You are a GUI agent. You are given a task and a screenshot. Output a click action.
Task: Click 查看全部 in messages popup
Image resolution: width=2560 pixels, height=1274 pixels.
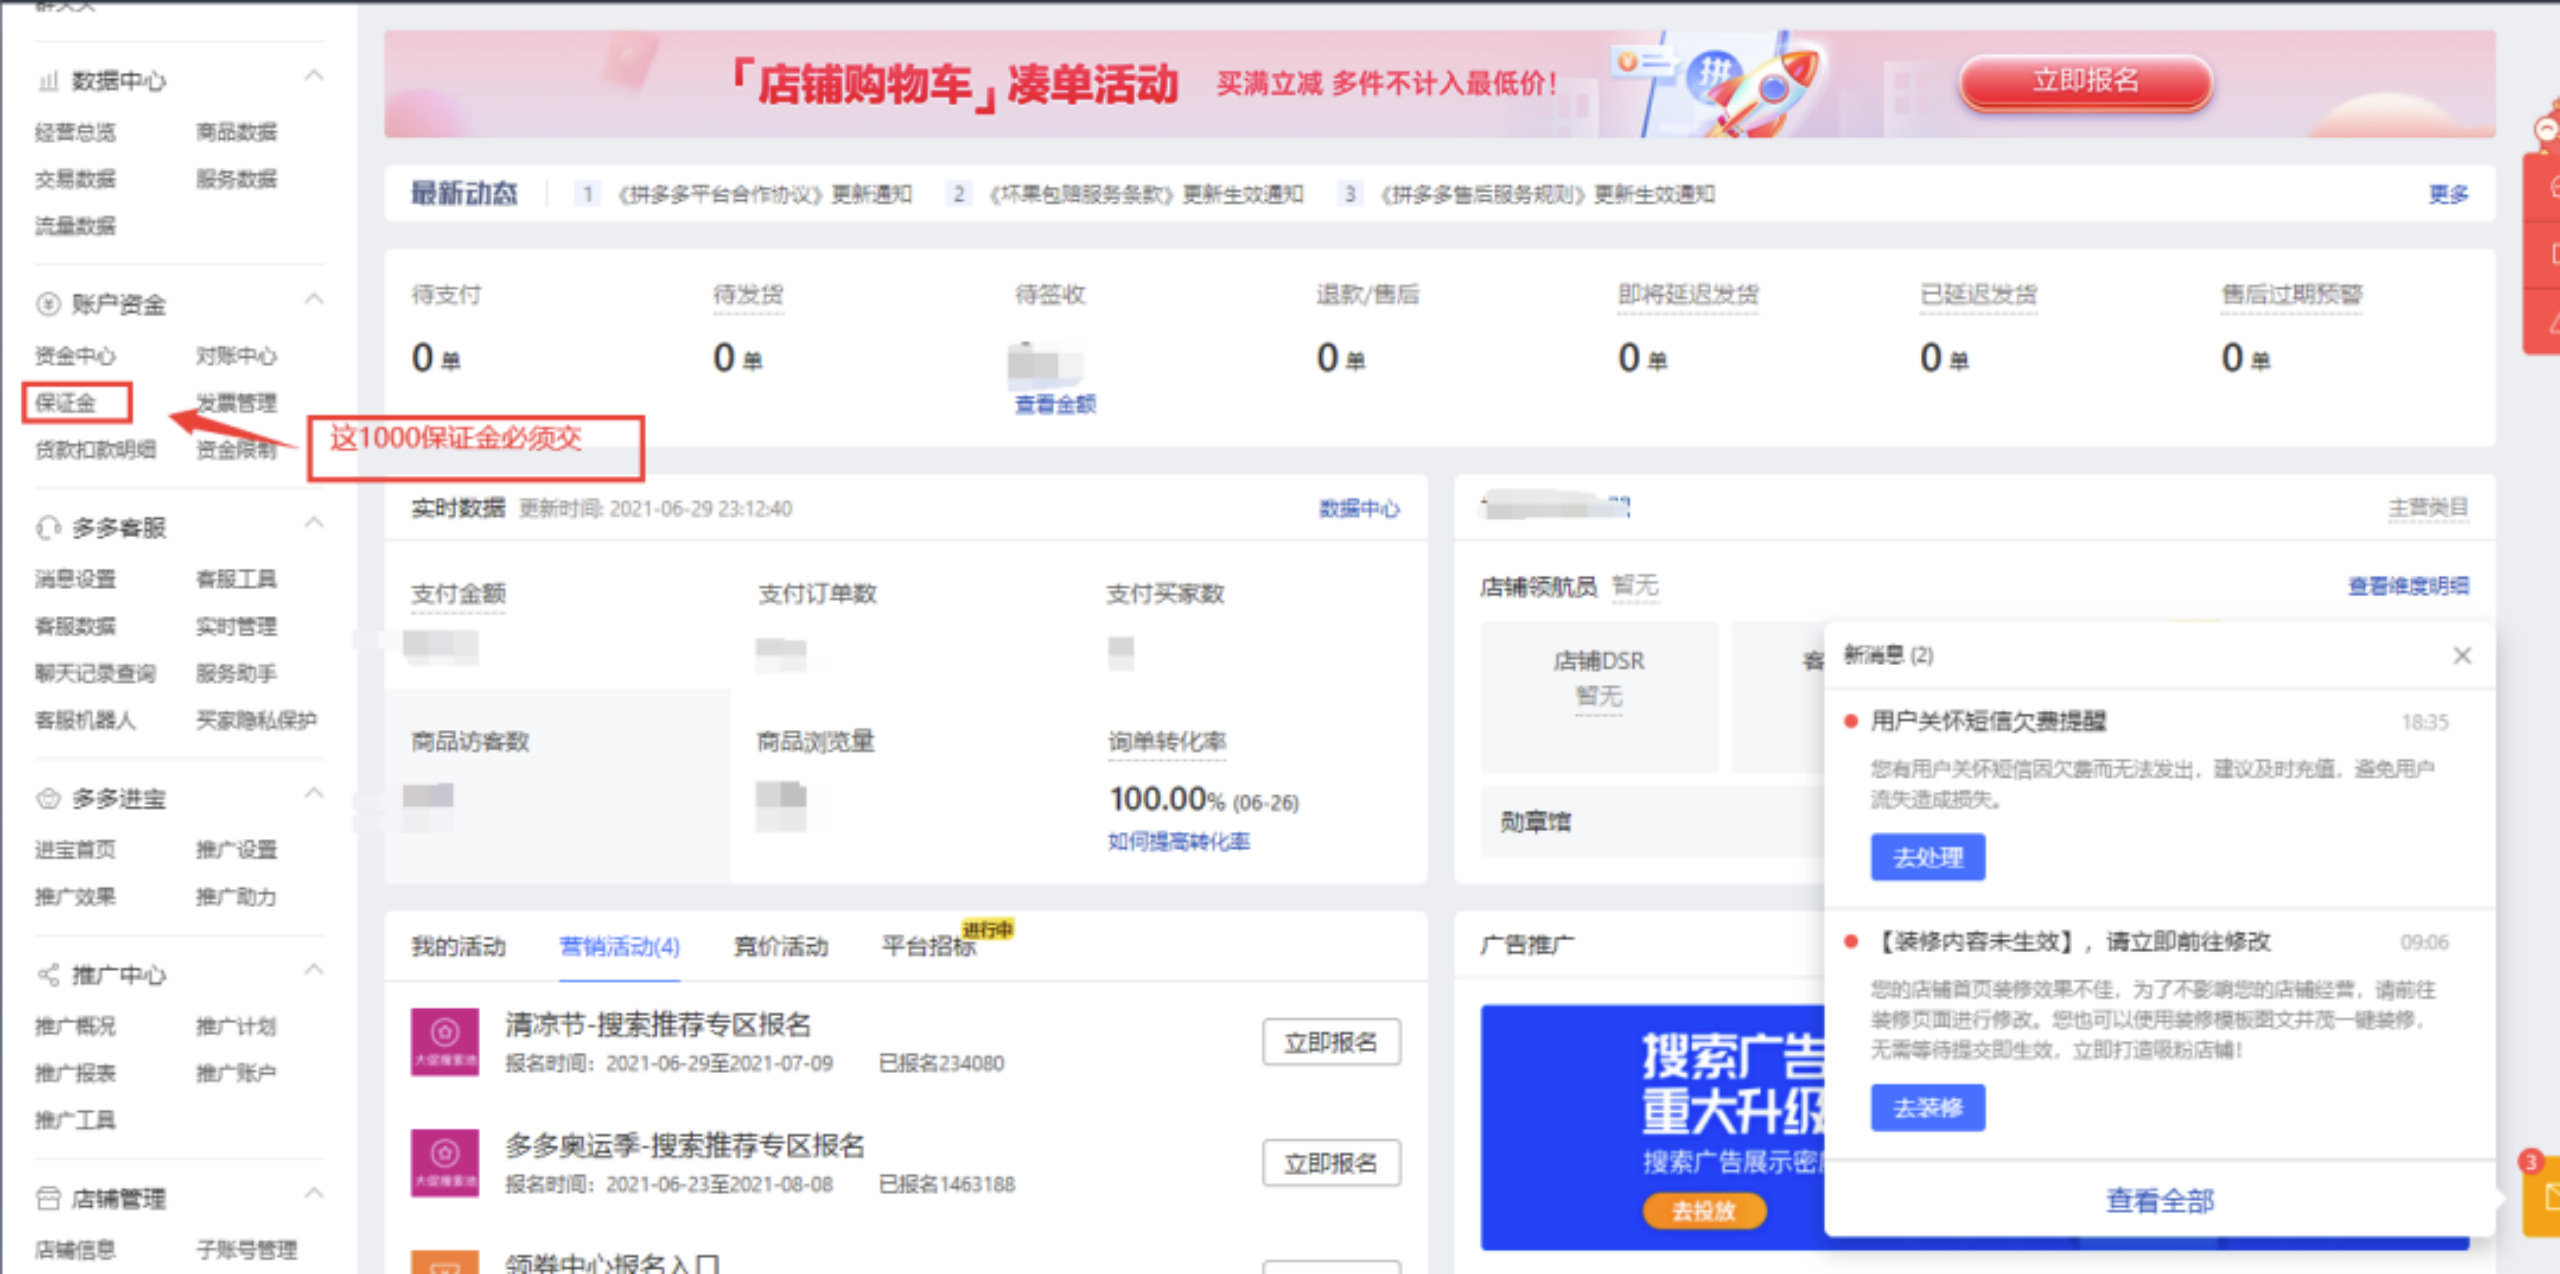[2160, 1200]
